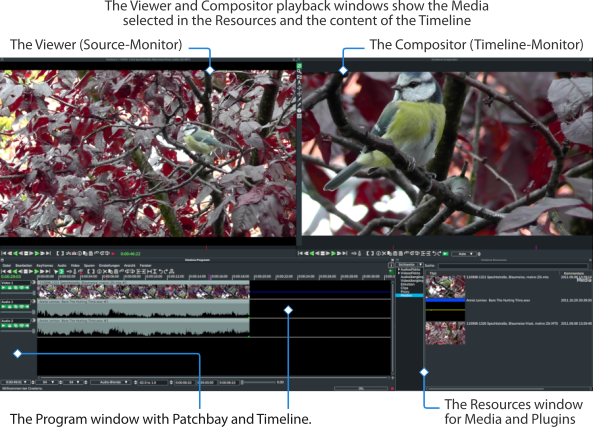This screenshot has width=593, height=427.
Task: Select Etiketten folder in Resources
Action: point(408,284)
